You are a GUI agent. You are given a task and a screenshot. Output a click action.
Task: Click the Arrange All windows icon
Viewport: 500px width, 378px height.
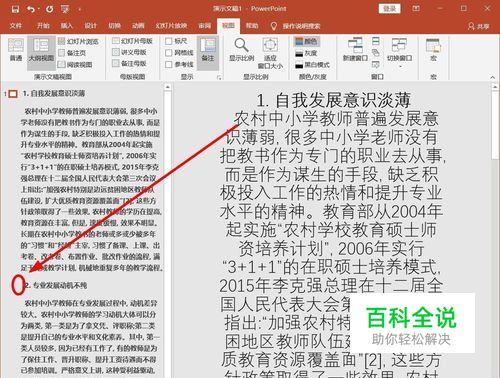click(x=376, y=41)
